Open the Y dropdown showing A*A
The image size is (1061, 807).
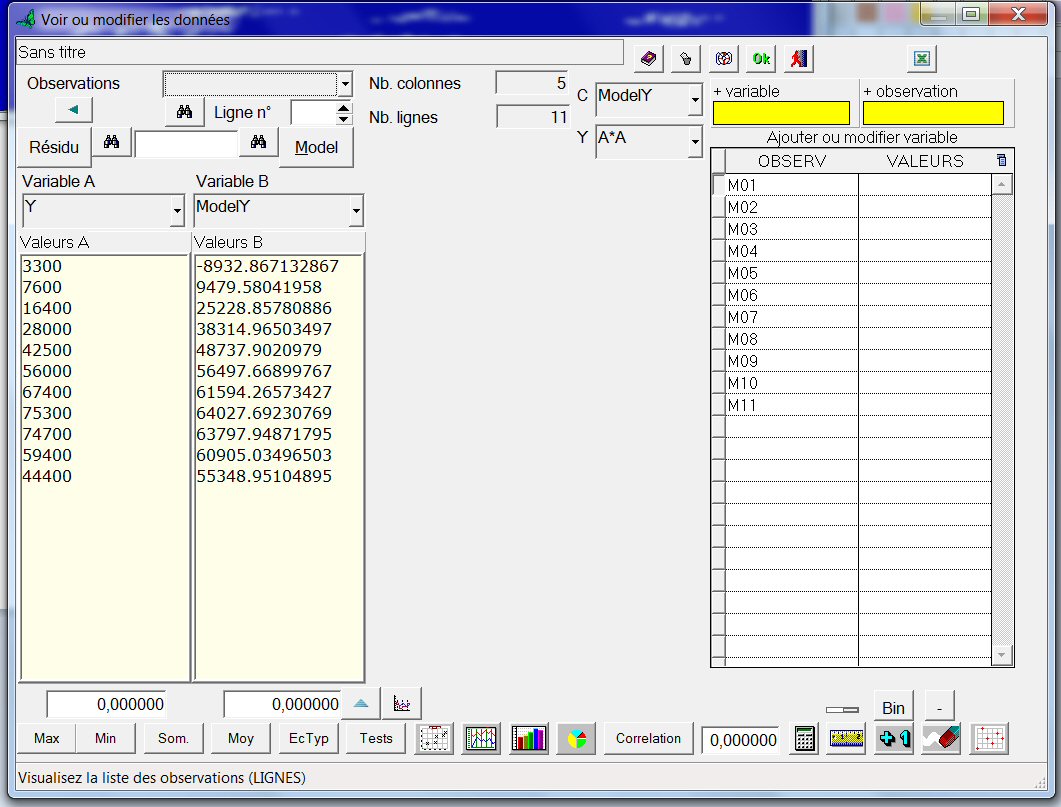click(x=695, y=143)
